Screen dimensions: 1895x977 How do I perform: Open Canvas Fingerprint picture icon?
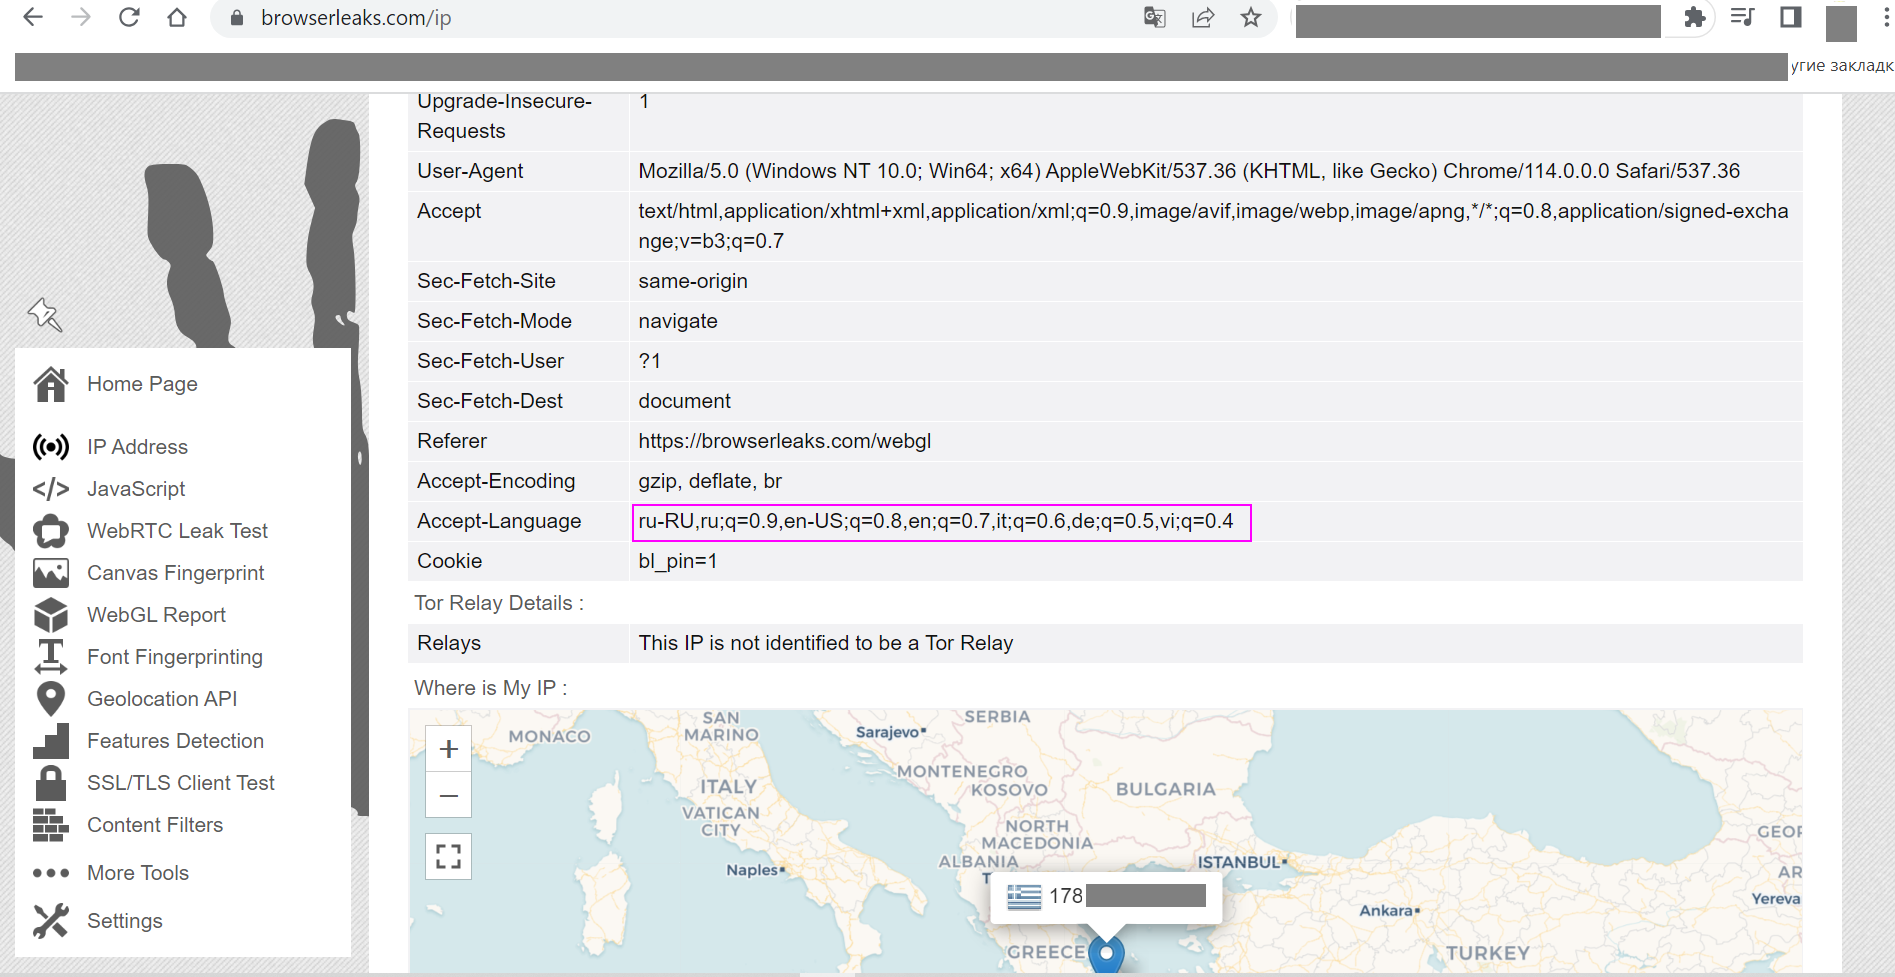click(x=51, y=573)
